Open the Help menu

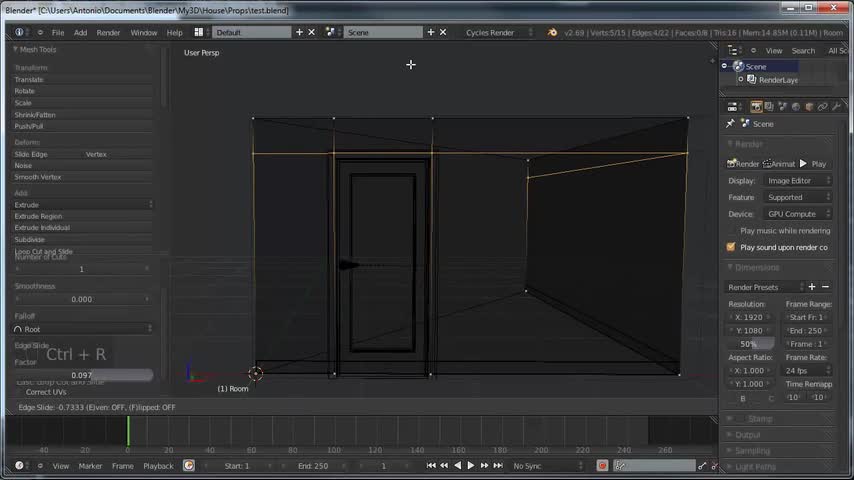pos(174,33)
